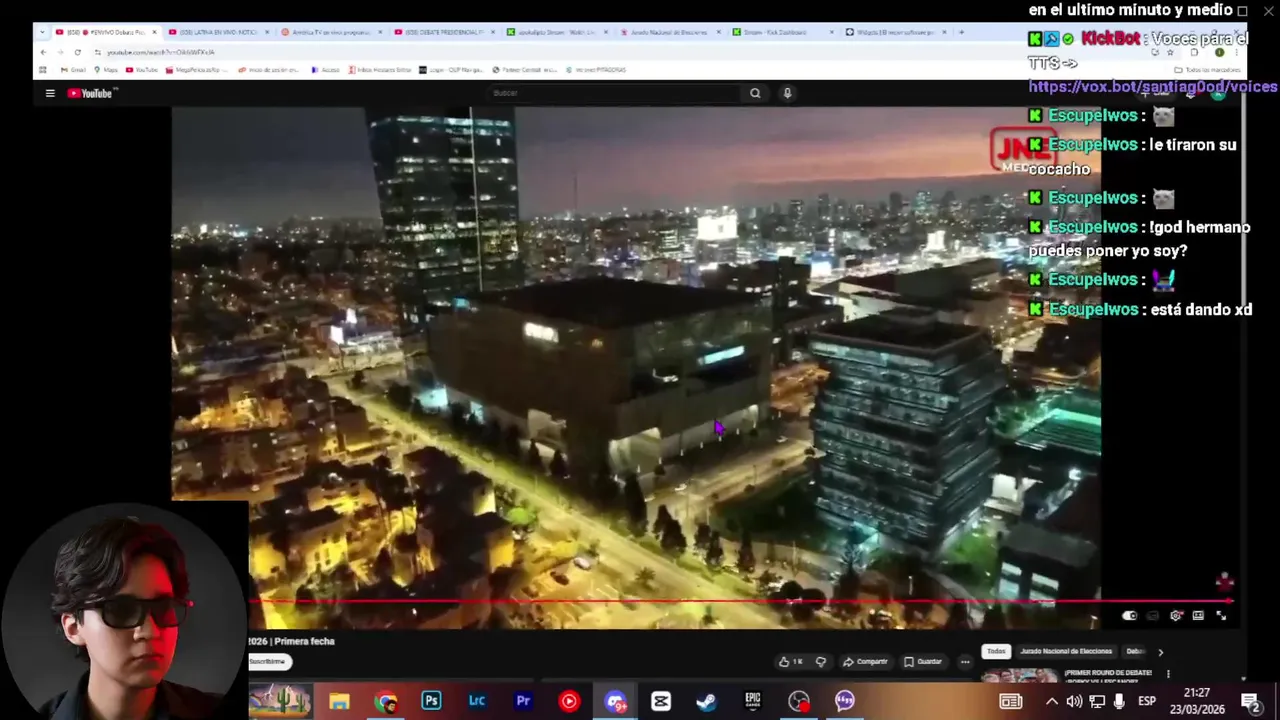Switch to LATINA EN VIVO browser tab
The width and height of the screenshot is (1280, 720).
218,32
